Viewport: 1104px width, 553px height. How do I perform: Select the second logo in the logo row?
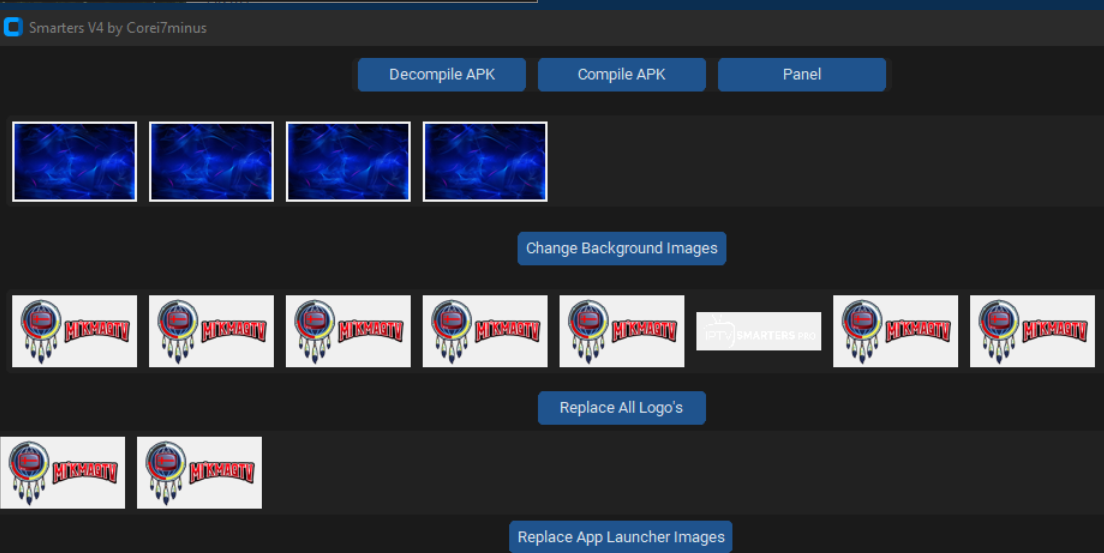(211, 331)
